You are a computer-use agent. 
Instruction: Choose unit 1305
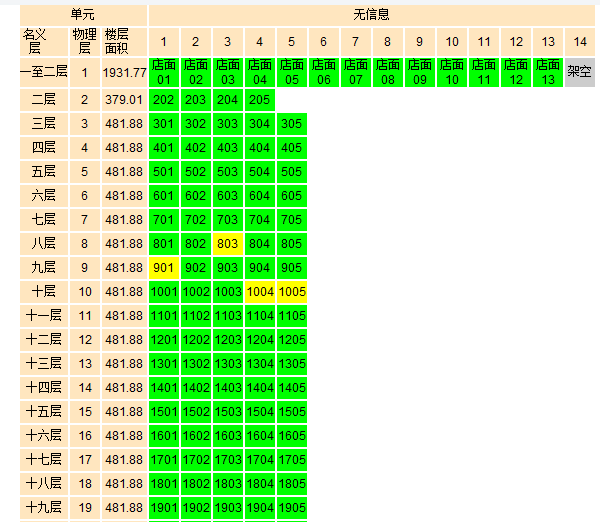(x=292, y=364)
